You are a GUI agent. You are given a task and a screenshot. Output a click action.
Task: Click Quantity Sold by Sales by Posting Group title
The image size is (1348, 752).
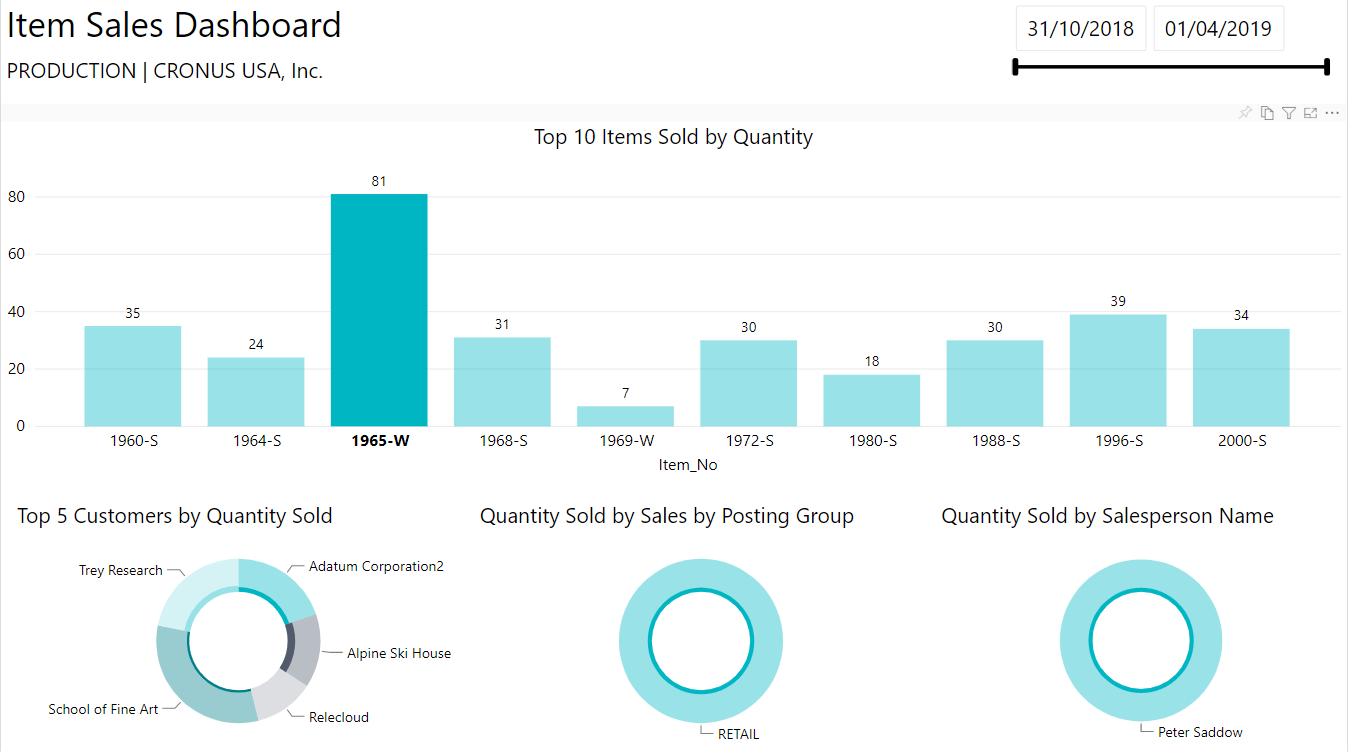click(667, 516)
